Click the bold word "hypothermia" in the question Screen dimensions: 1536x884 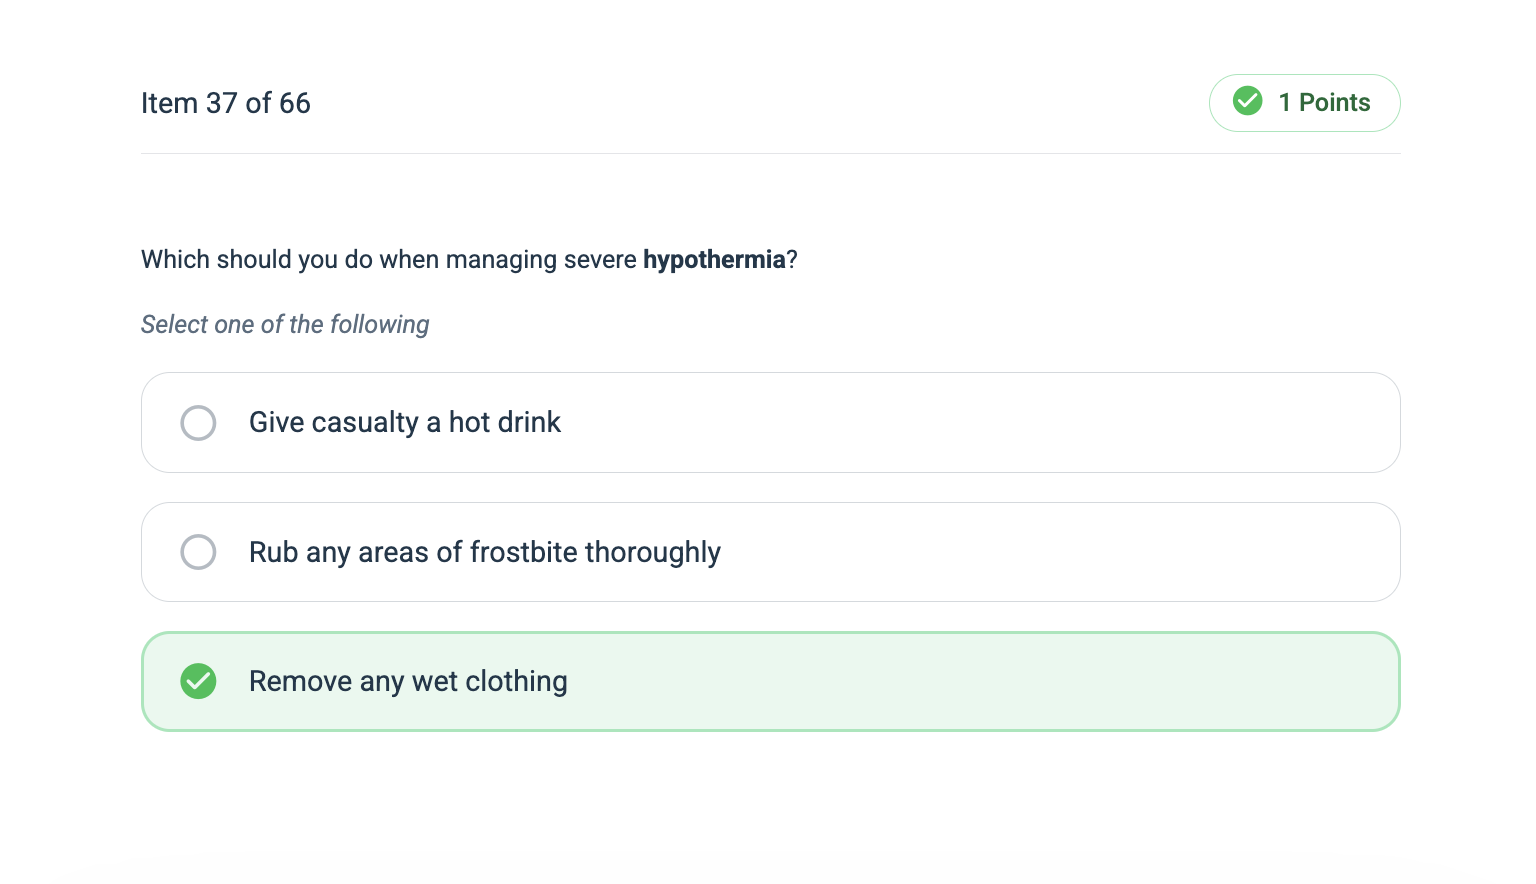pos(714,260)
